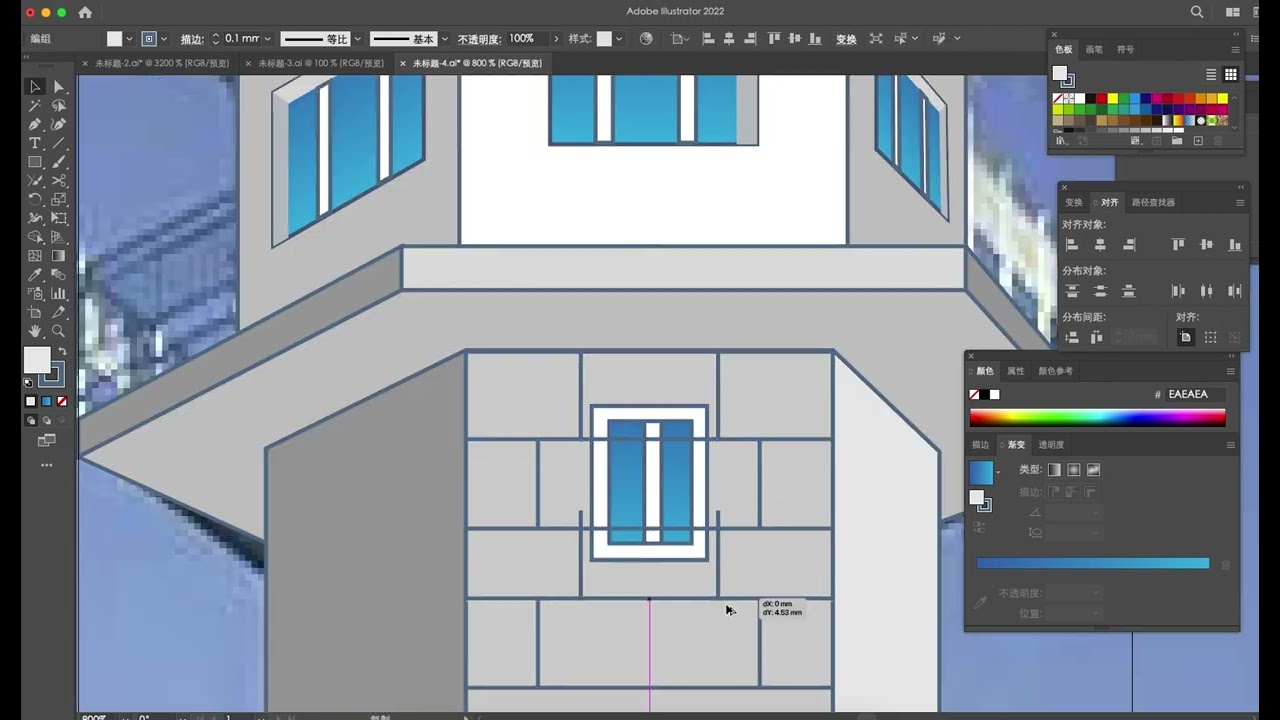
Task: Click Horizontal Align Left in Align panel
Action: tap(1072, 245)
